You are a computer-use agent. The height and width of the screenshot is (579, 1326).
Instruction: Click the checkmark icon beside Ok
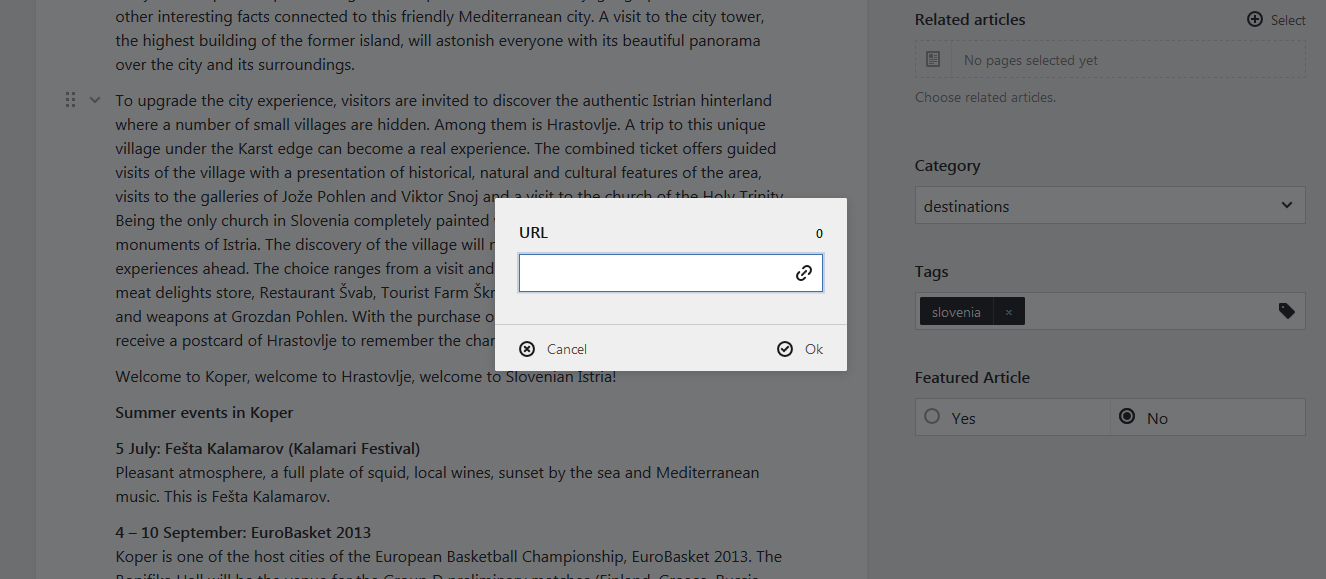(783, 349)
